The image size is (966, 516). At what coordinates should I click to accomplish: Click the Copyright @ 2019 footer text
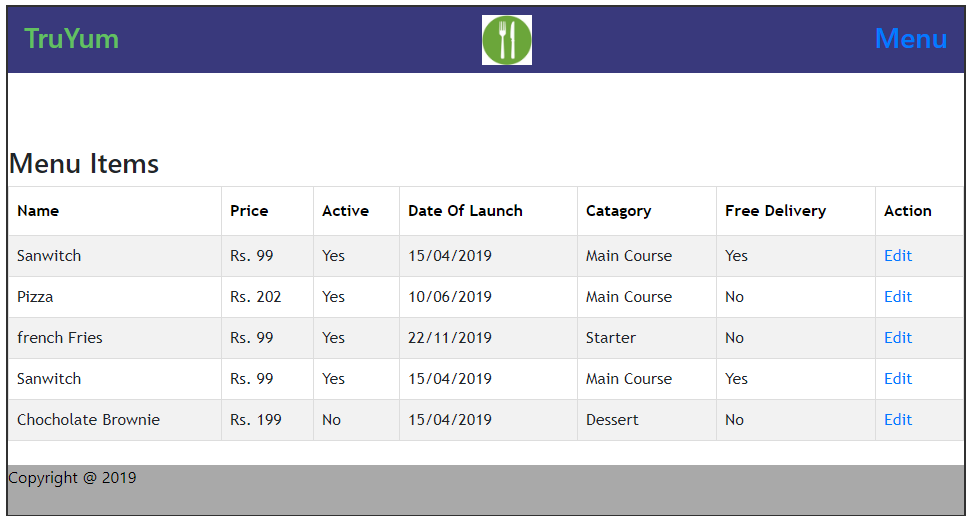pos(72,478)
